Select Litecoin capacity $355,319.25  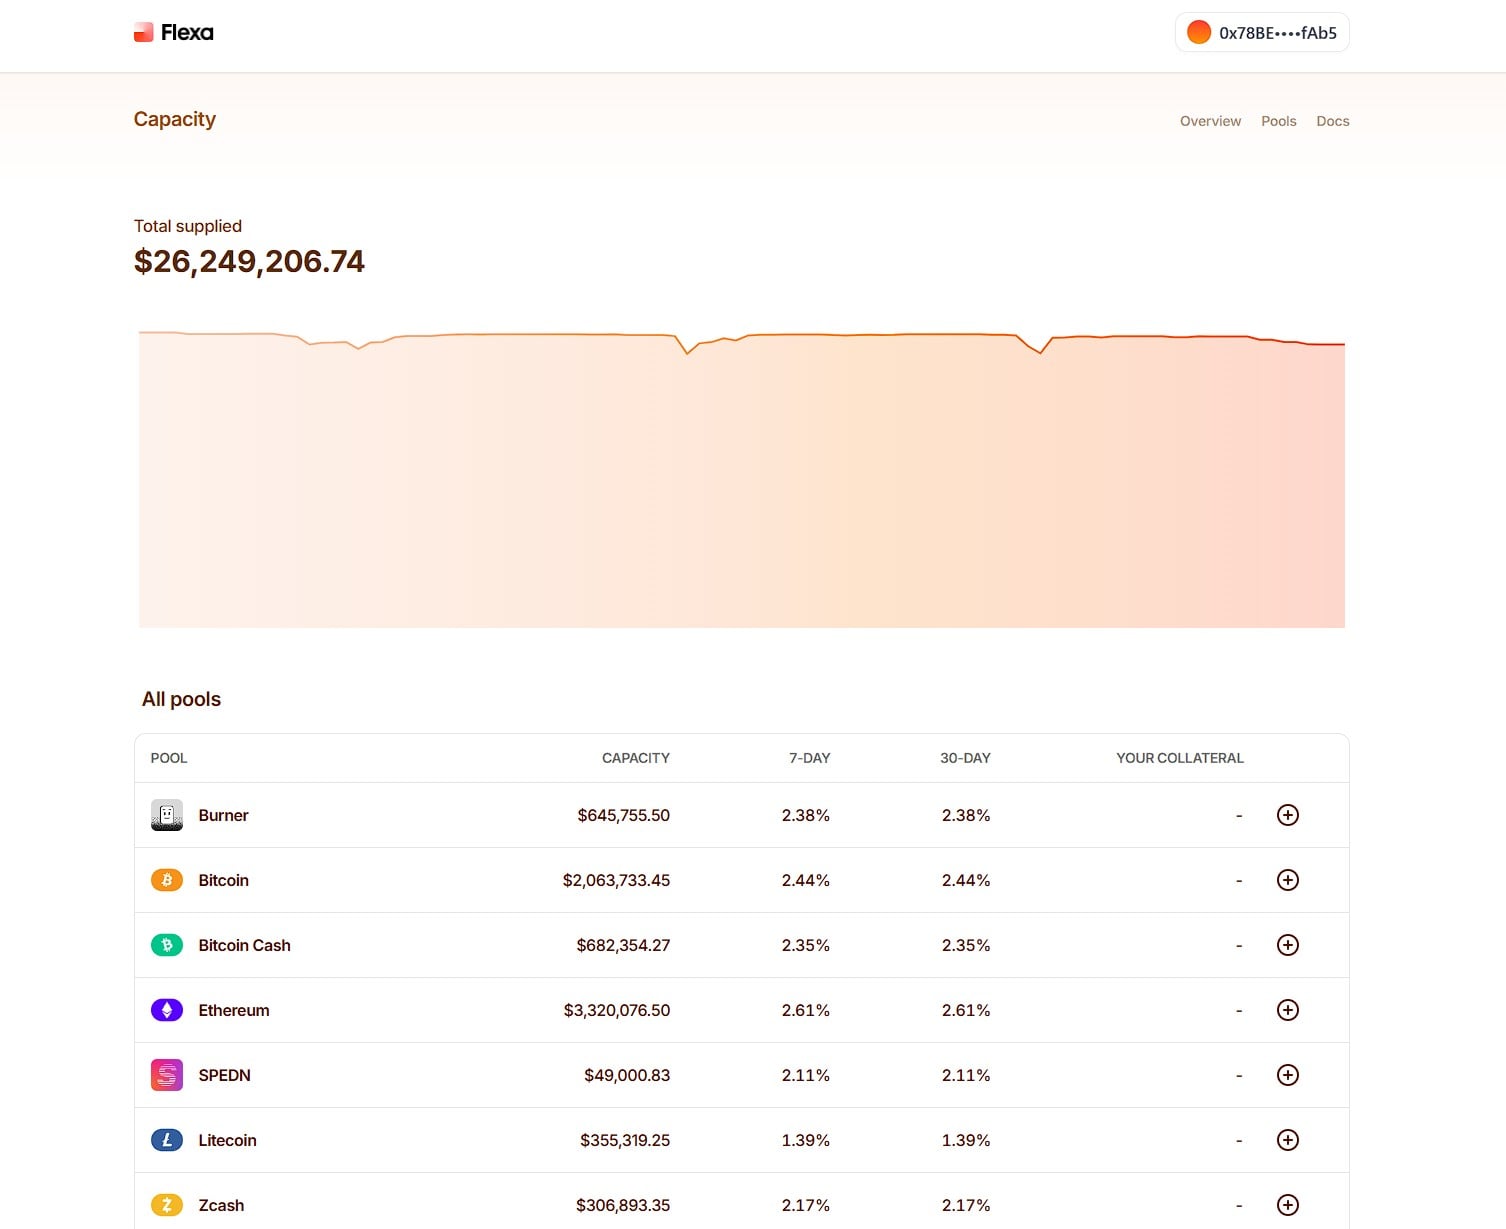point(625,1140)
